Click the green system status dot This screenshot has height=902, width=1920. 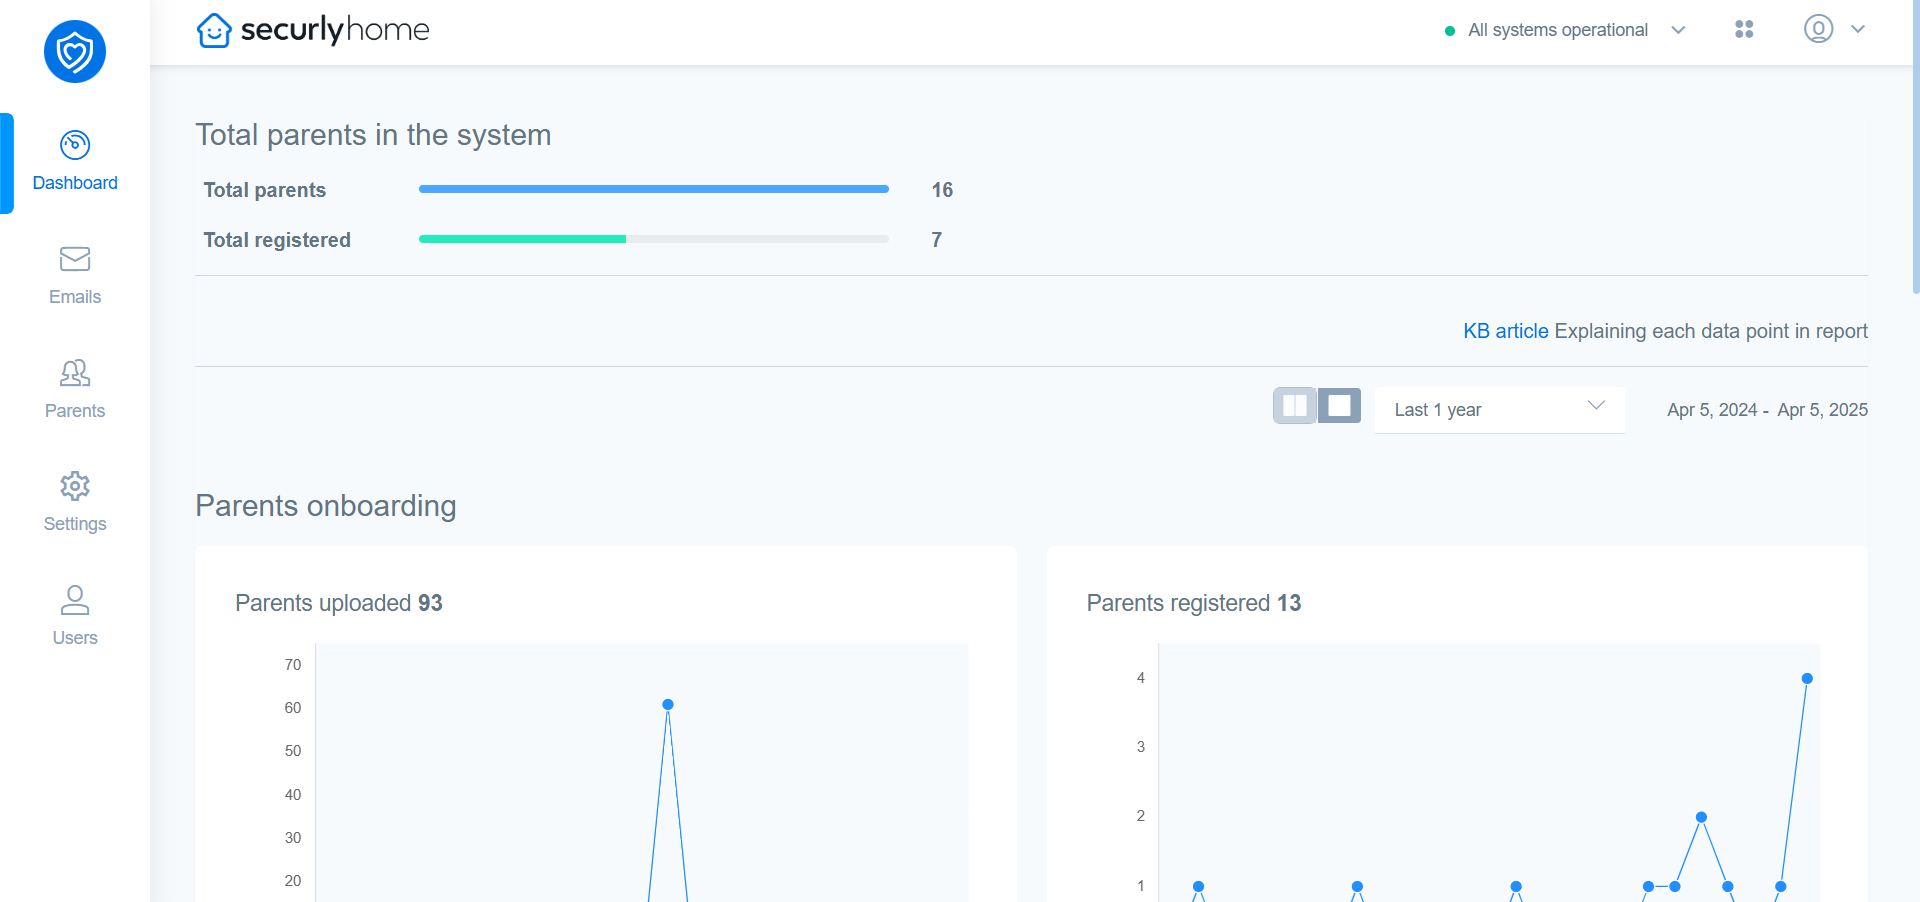point(1450,31)
